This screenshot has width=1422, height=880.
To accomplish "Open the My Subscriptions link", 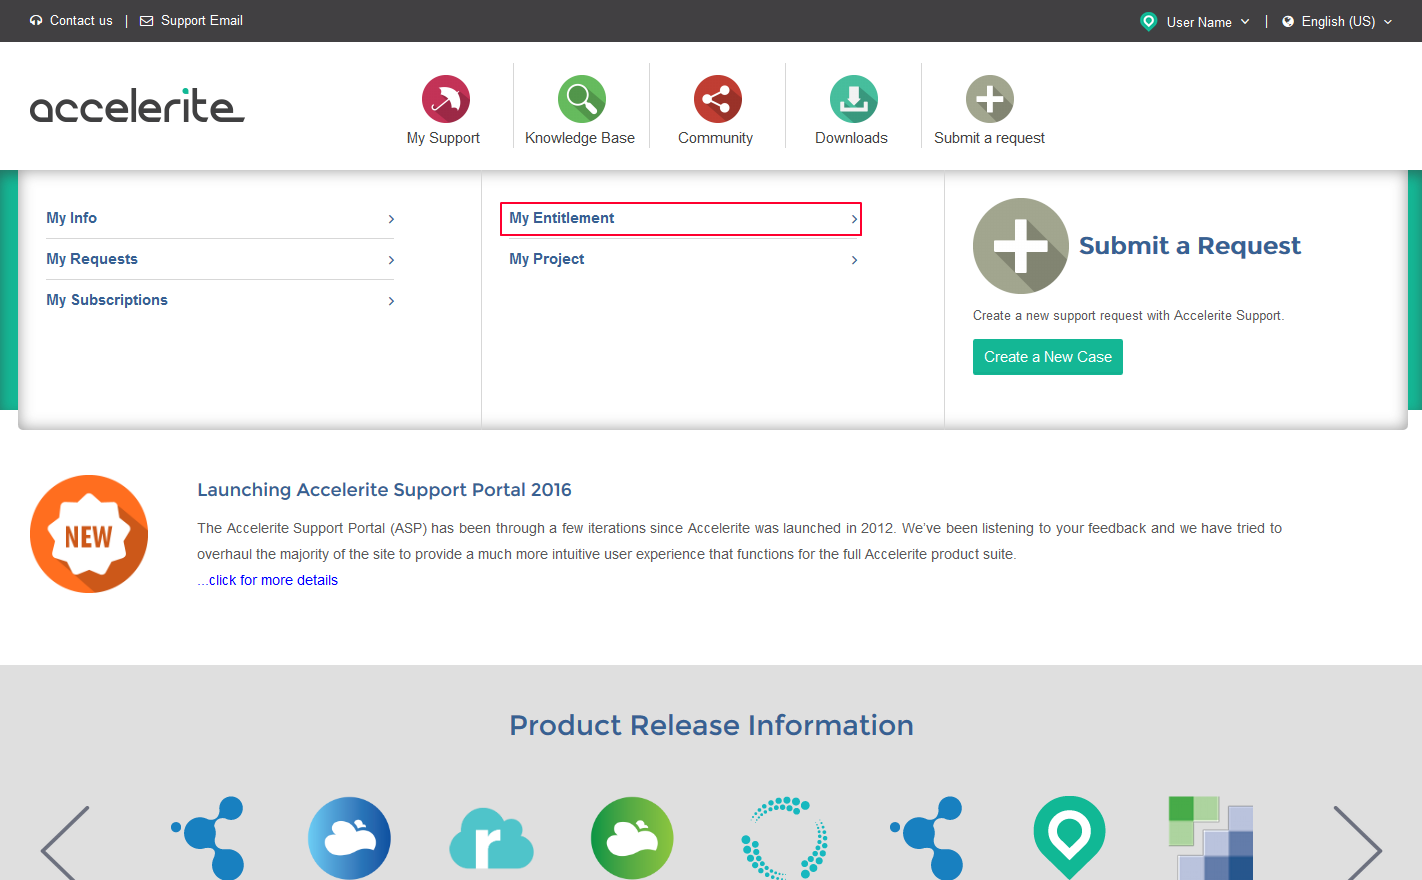I will (x=107, y=300).
